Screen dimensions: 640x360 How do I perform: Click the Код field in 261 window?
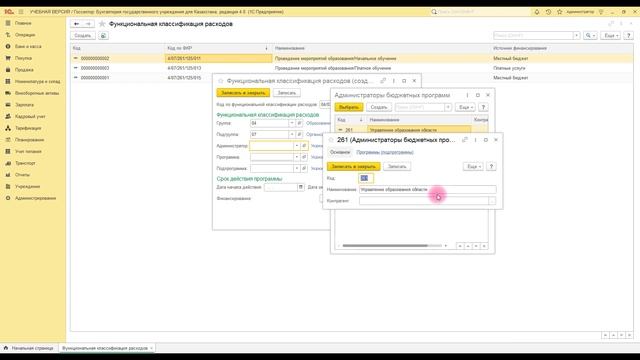point(366,178)
